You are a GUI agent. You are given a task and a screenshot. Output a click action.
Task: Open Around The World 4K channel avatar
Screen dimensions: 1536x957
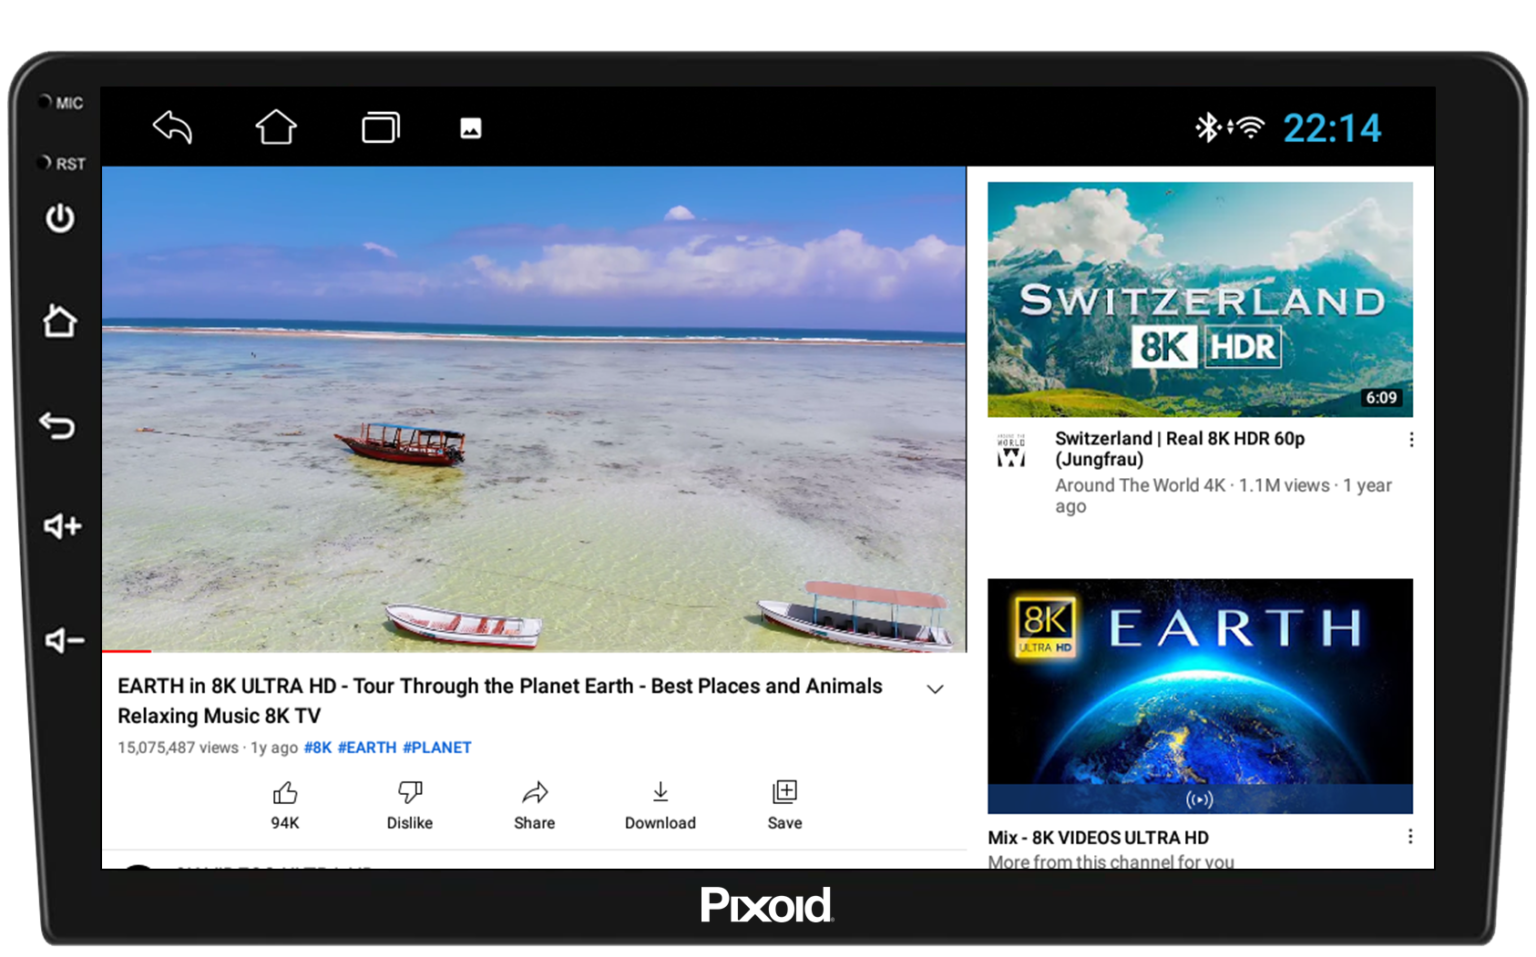pyautogui.click(x=1012, y=451)
